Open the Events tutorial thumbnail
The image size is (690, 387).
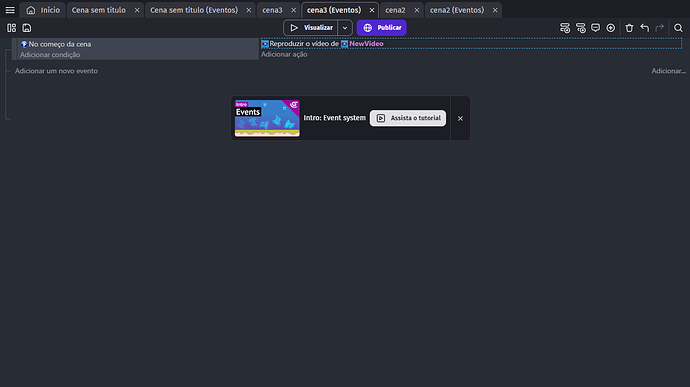coord(267,118)
